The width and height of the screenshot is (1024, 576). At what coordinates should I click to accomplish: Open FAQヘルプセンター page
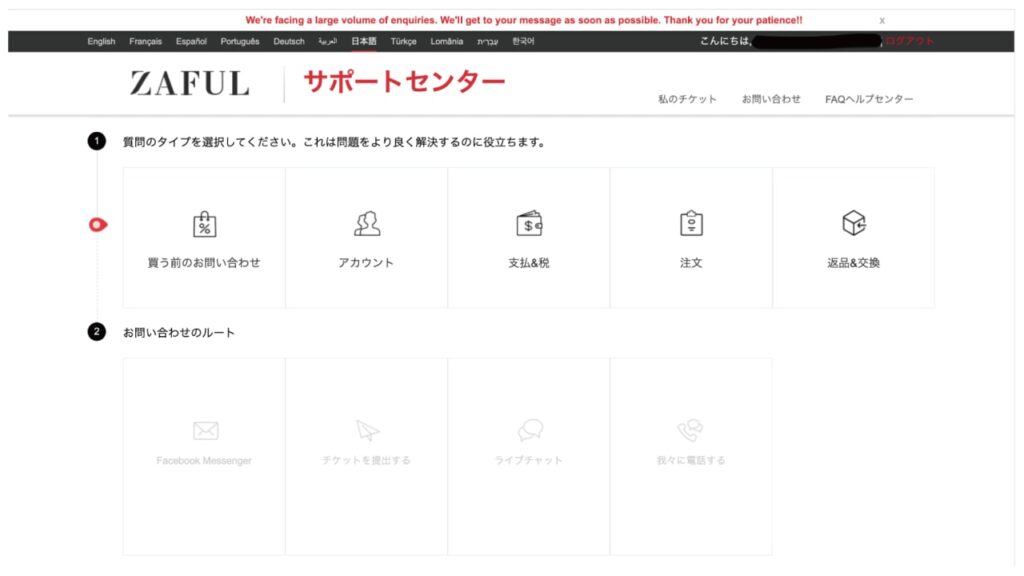[869, 99]
